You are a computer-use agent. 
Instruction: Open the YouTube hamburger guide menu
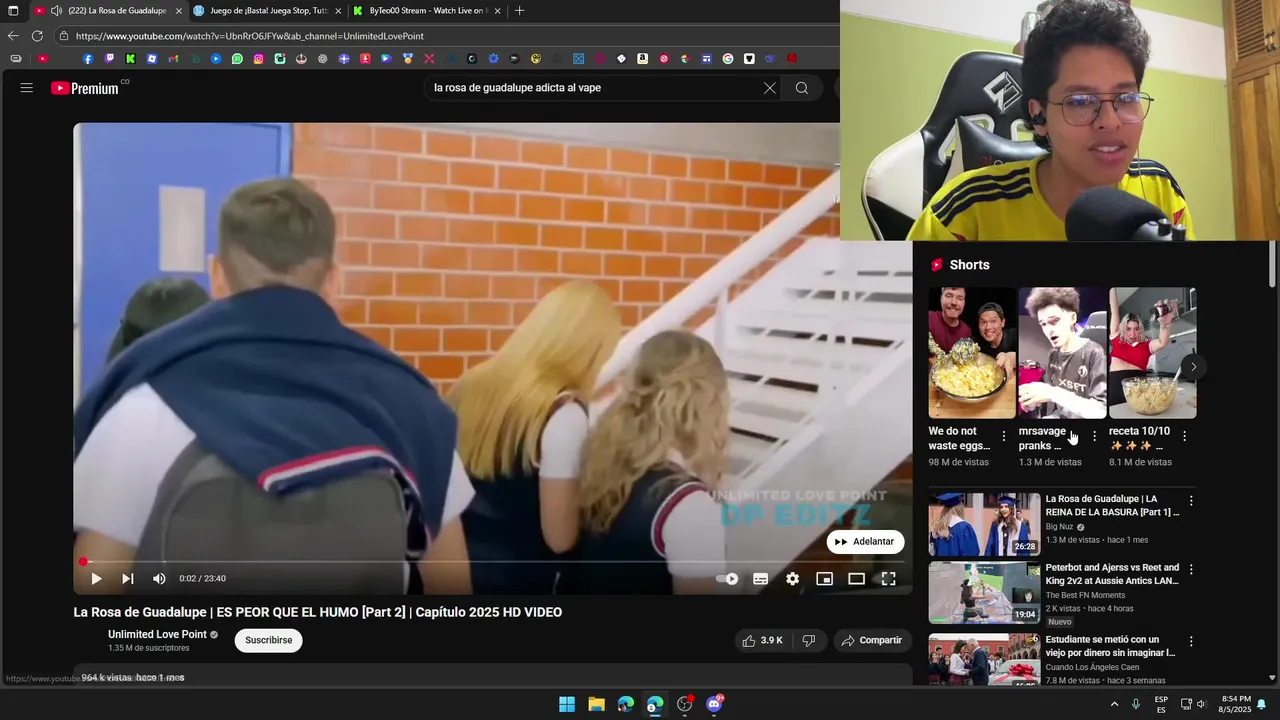[27, 88]
